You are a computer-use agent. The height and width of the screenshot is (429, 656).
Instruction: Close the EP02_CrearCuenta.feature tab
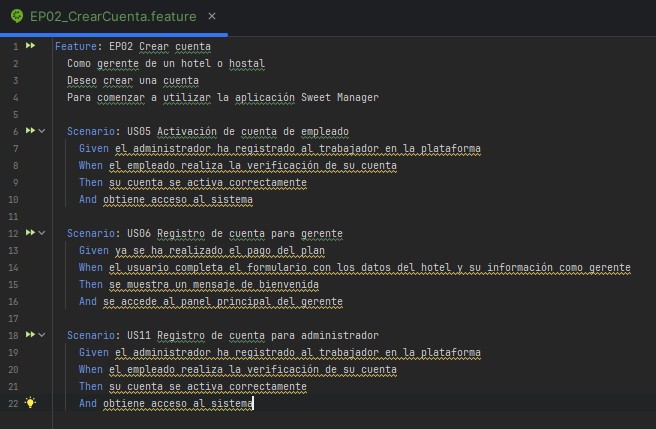pos(212,16)
